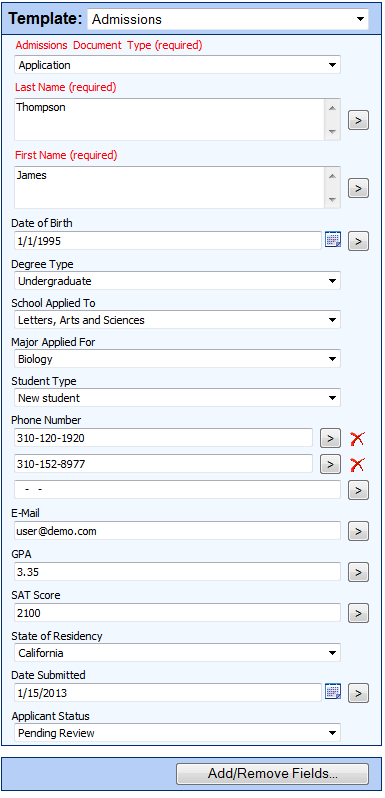
Task: Click the arrow button beside First Name
Action: point(359,188)
